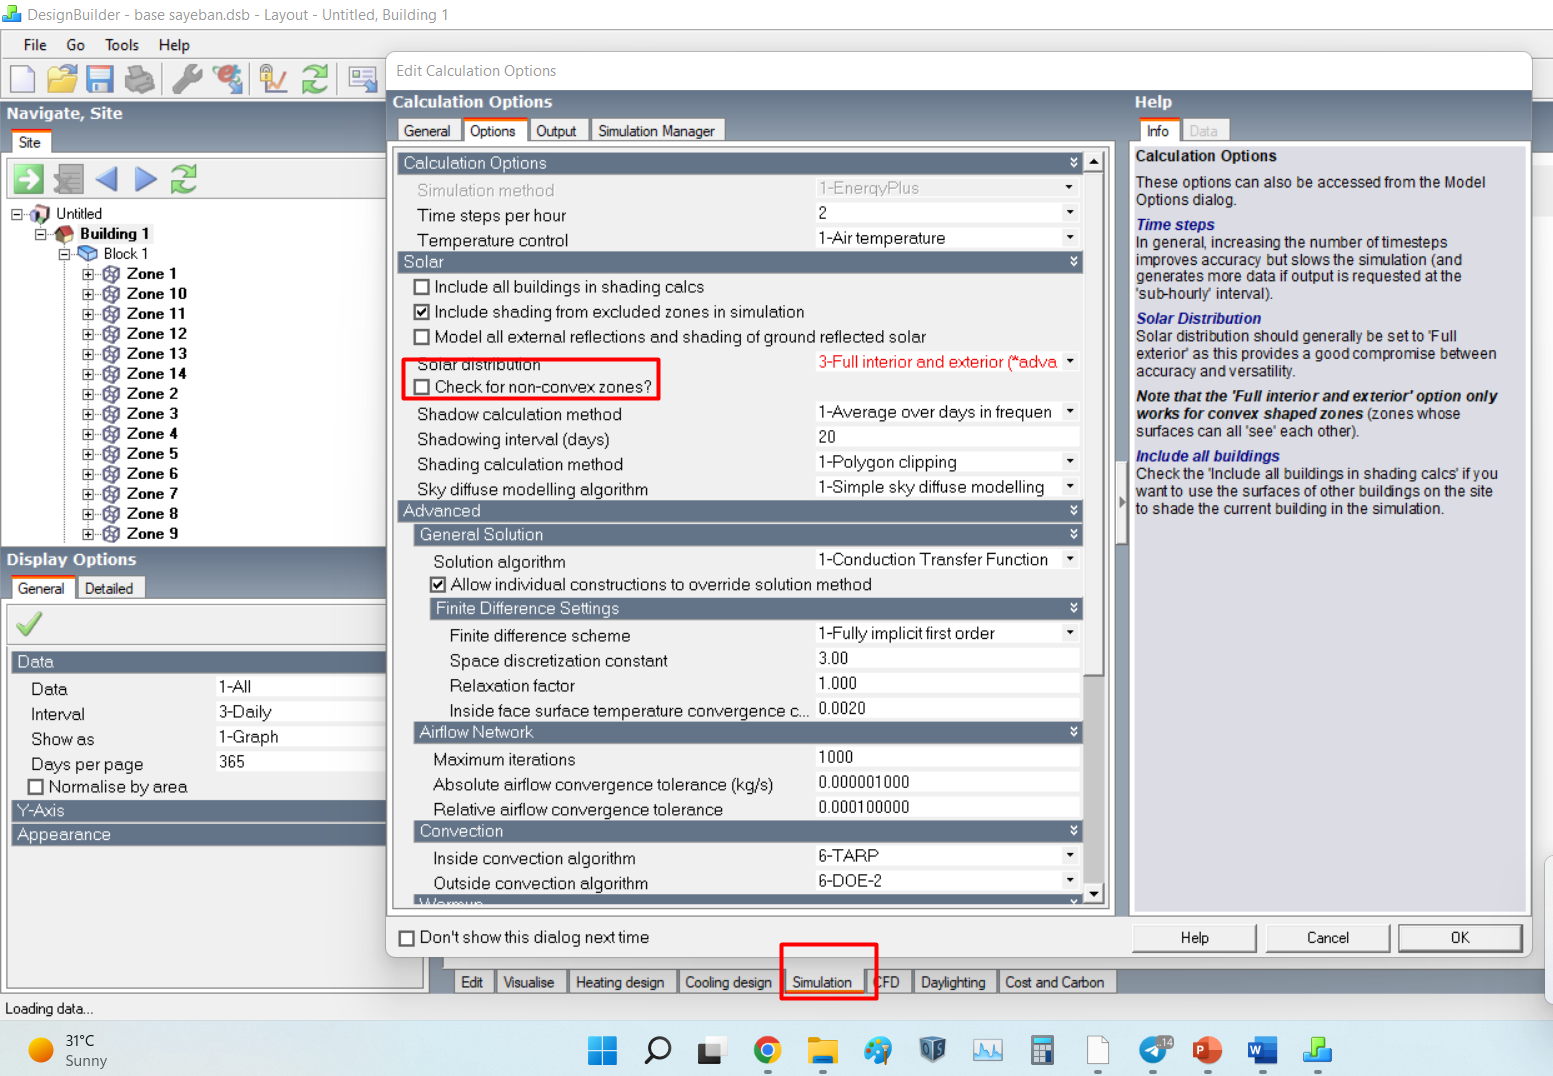The width and height of the screenshot is (1553, 1076).
Task: Open the Temperature control dropdown
Action: (x=1069, y=238)
